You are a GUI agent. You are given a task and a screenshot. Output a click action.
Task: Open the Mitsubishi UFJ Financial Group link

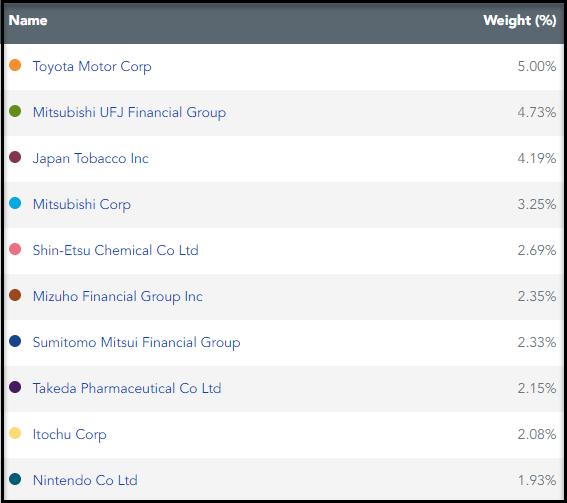click(x=129, y=113)
